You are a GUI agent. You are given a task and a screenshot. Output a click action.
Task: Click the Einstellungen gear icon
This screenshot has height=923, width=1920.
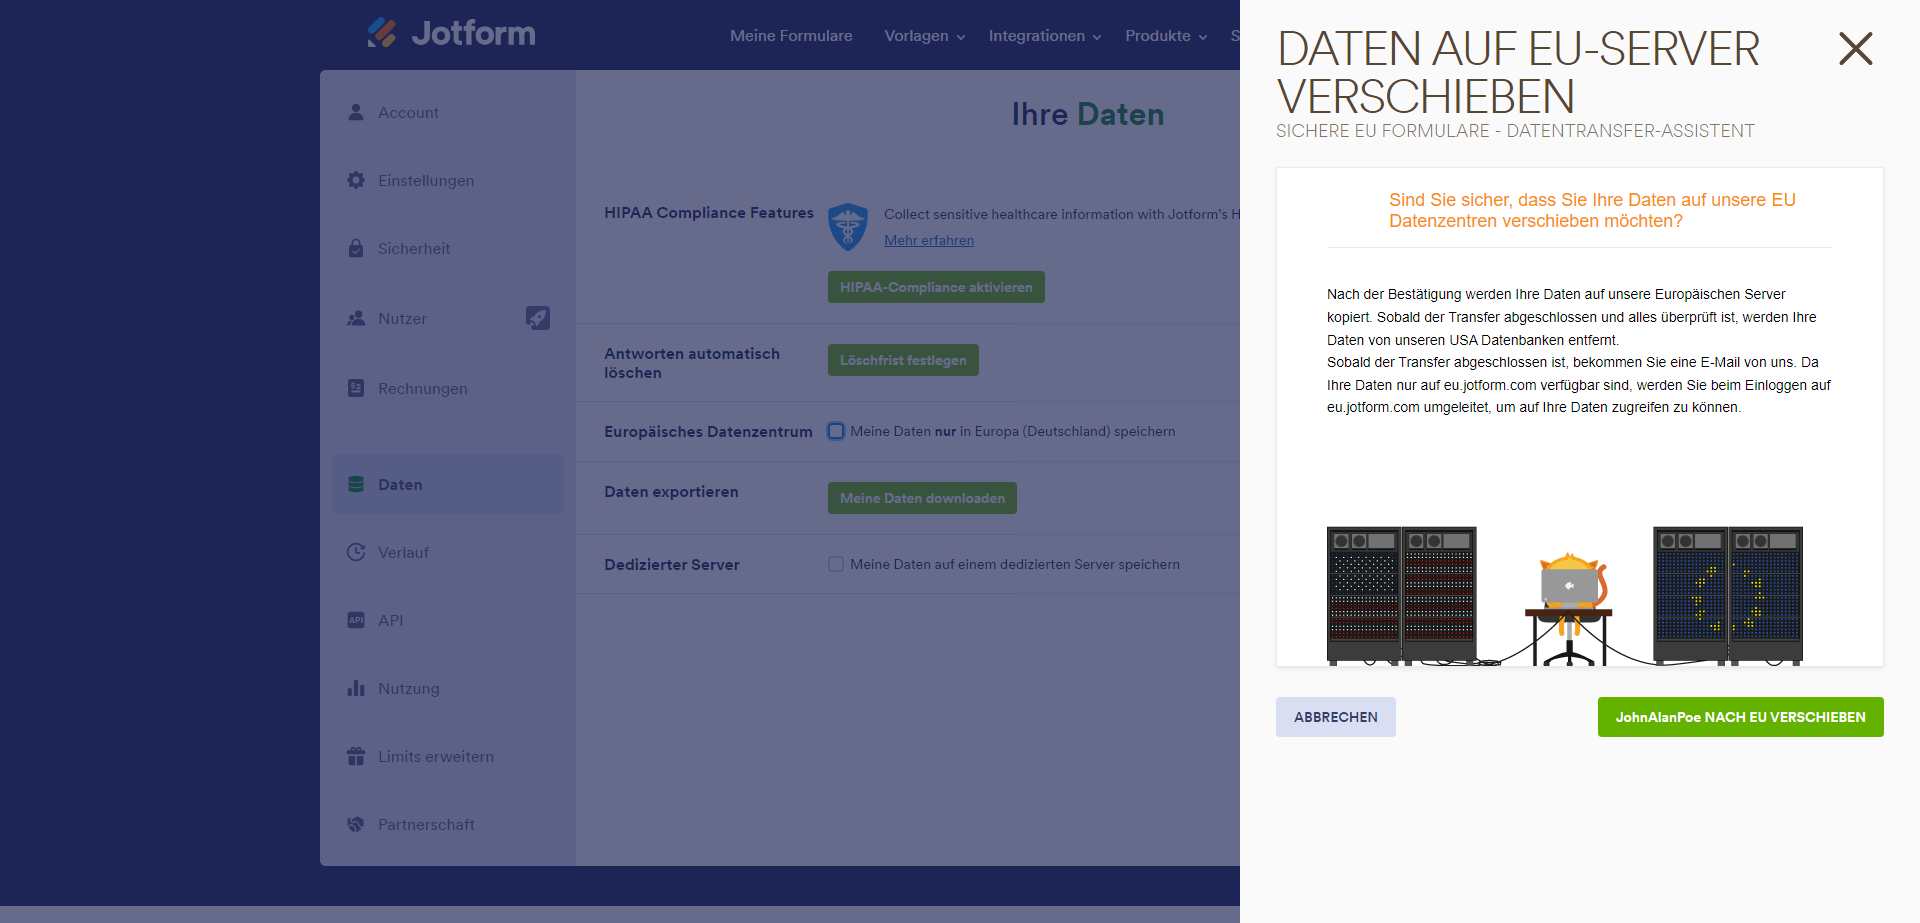click(356, 180)
